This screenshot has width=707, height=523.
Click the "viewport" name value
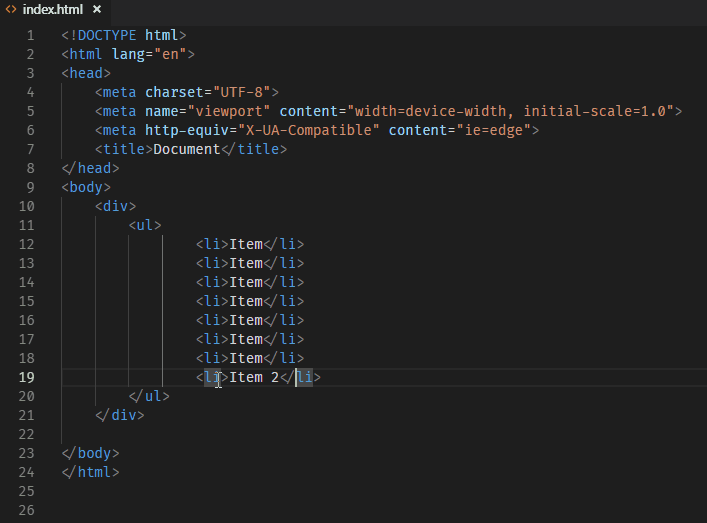pos(229,111)
